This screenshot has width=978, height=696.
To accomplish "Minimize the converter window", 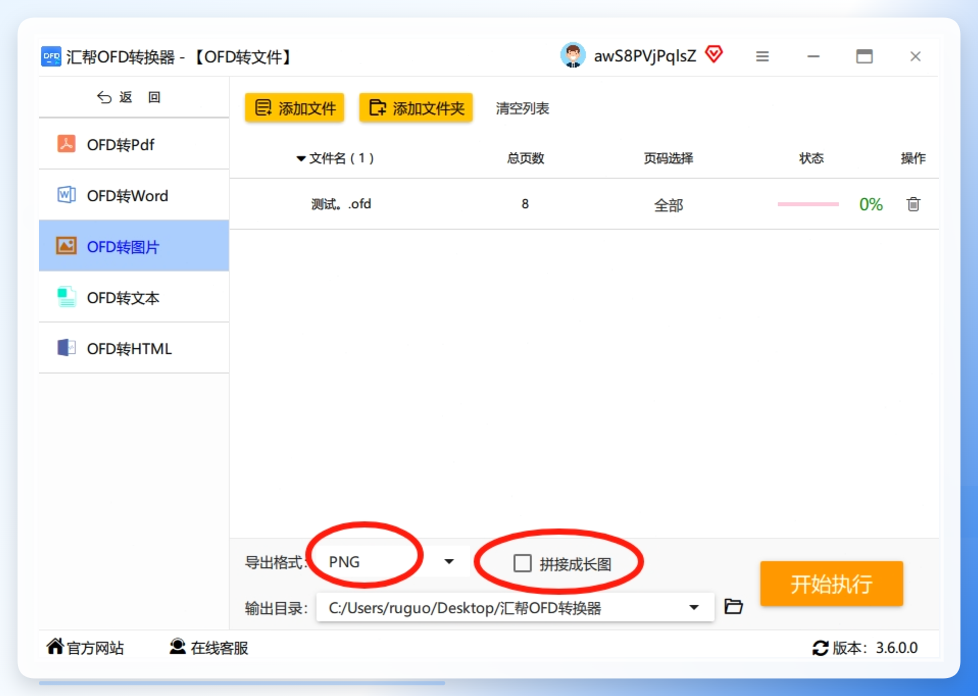I will (x=813, y=56).
